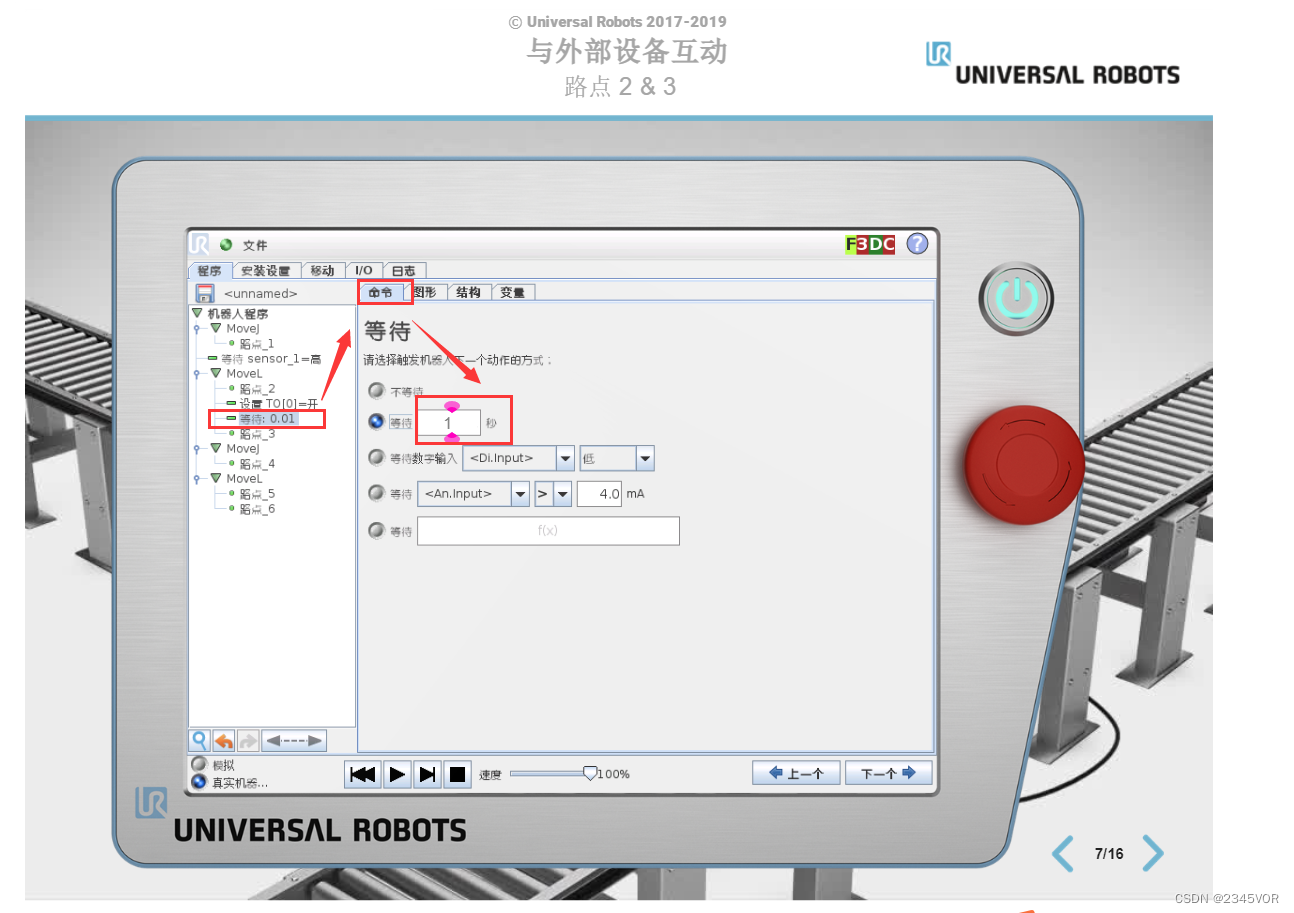The image size is (1294, 913).
Task: Play the robot program
Action: click(x=397, y=773)
